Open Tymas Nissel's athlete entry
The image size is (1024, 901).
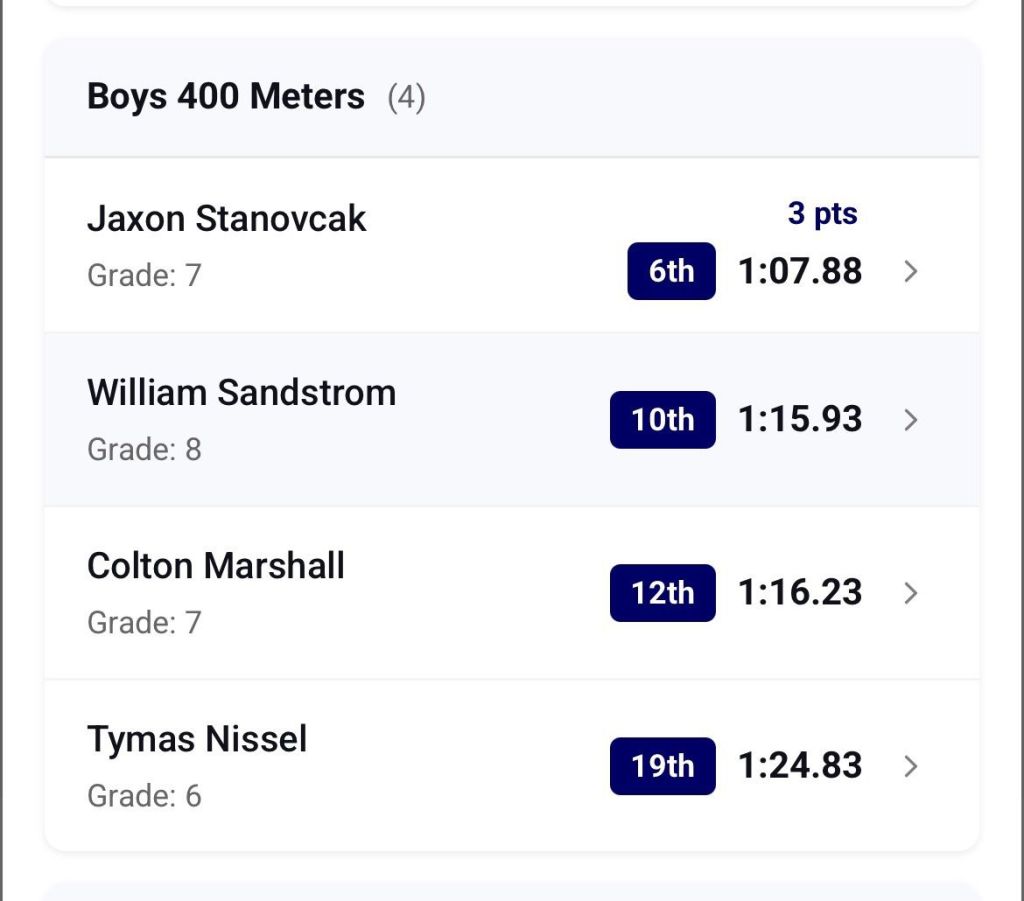[x=197, y=740]
